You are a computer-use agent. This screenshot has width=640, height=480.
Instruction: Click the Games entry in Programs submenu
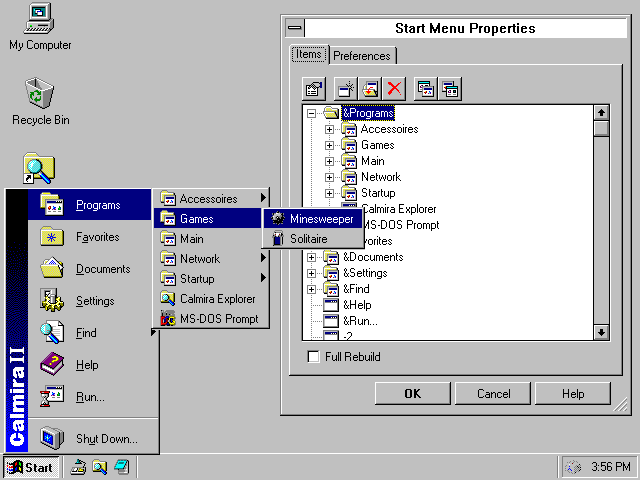click(x=208, y=219)
